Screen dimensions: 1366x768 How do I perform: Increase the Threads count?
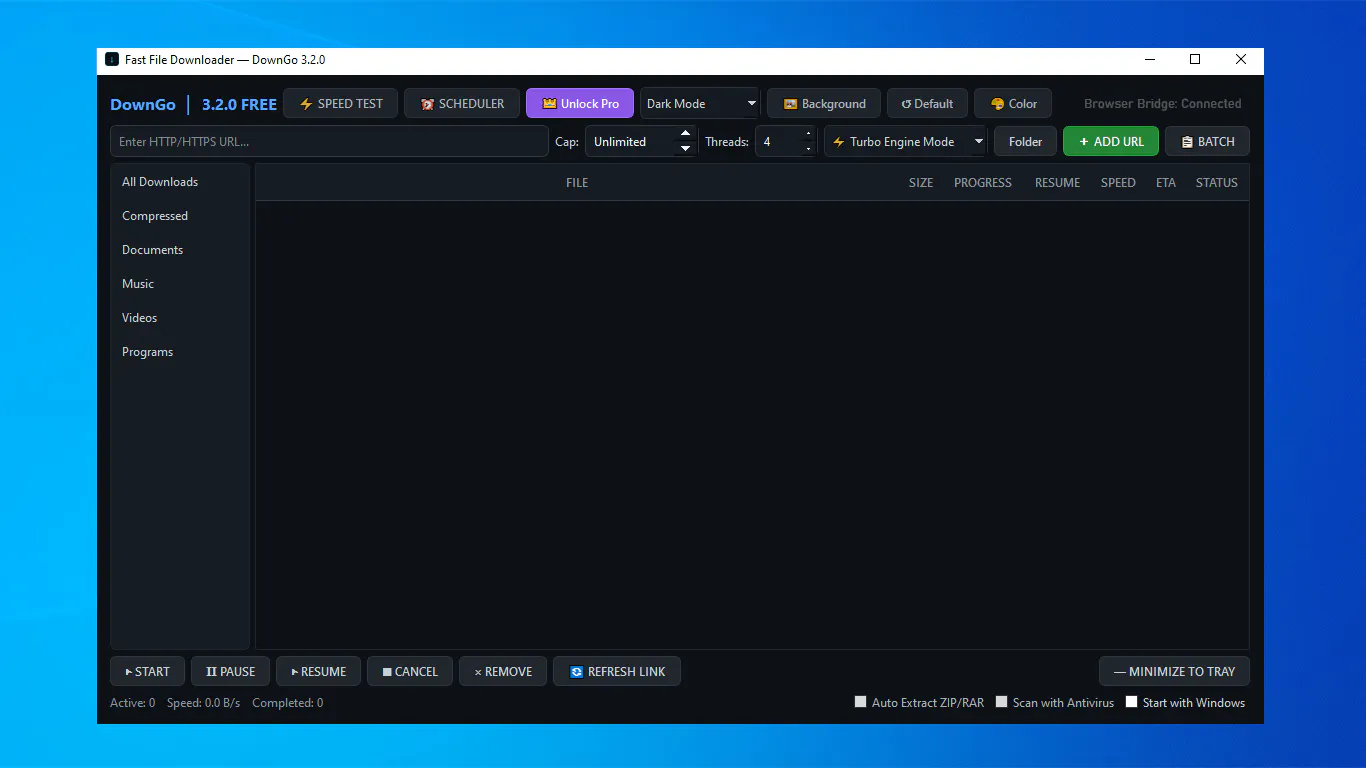pos(808,135)
